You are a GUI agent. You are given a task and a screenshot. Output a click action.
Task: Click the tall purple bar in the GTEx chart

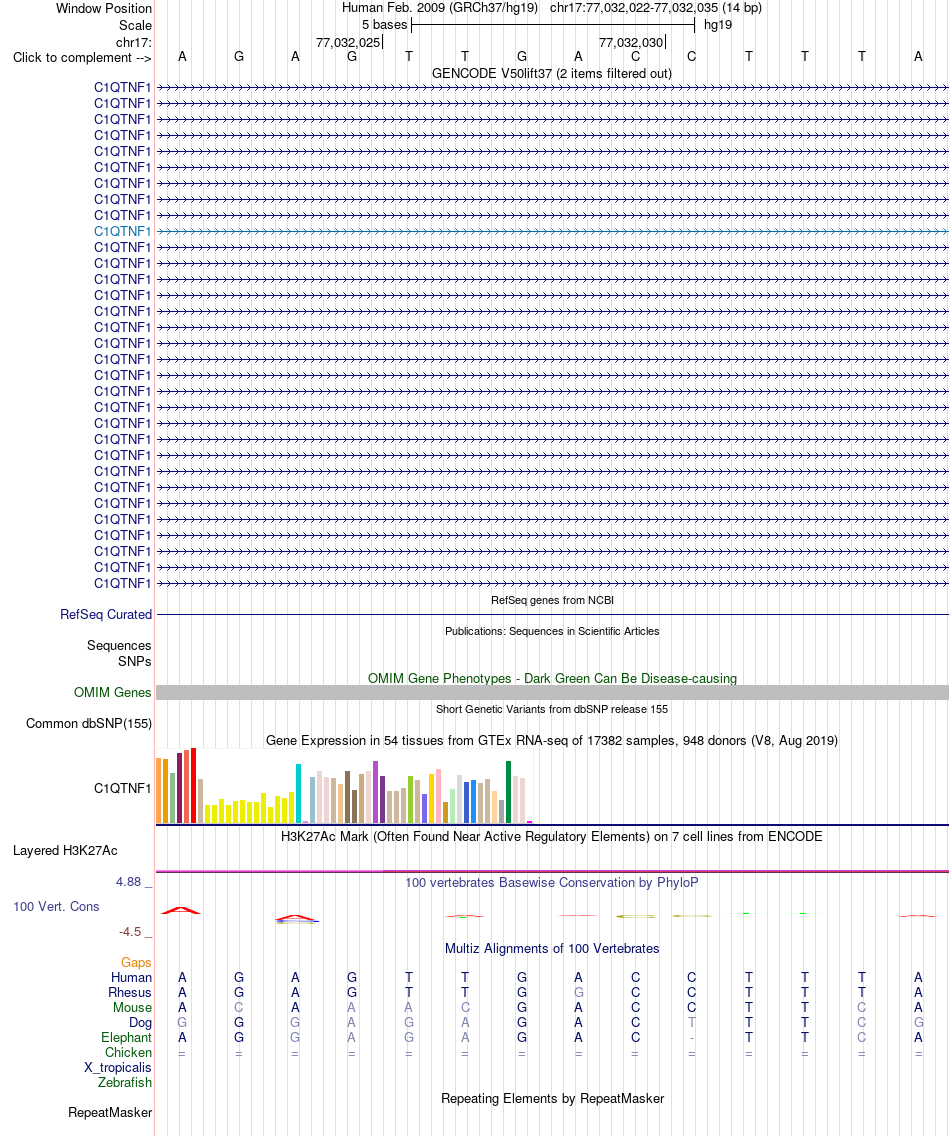[x=375, y=792]
